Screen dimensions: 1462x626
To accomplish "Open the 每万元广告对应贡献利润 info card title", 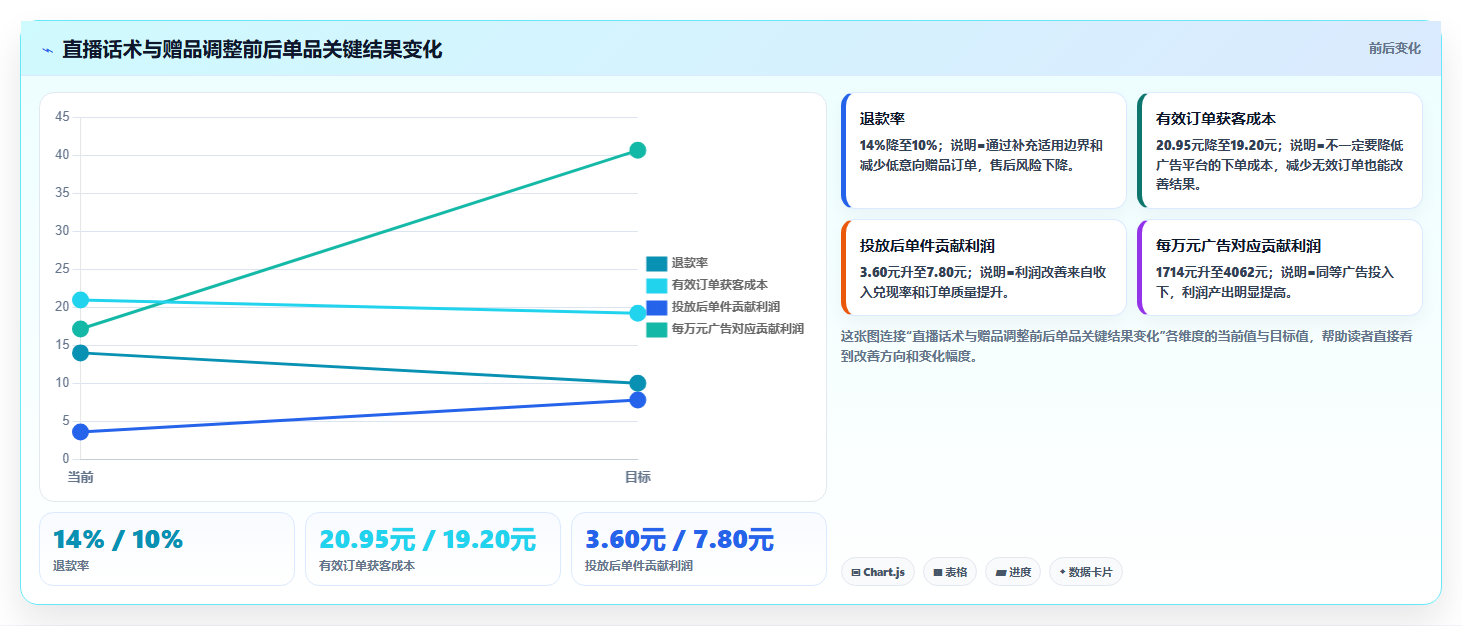I will 1238,246.
